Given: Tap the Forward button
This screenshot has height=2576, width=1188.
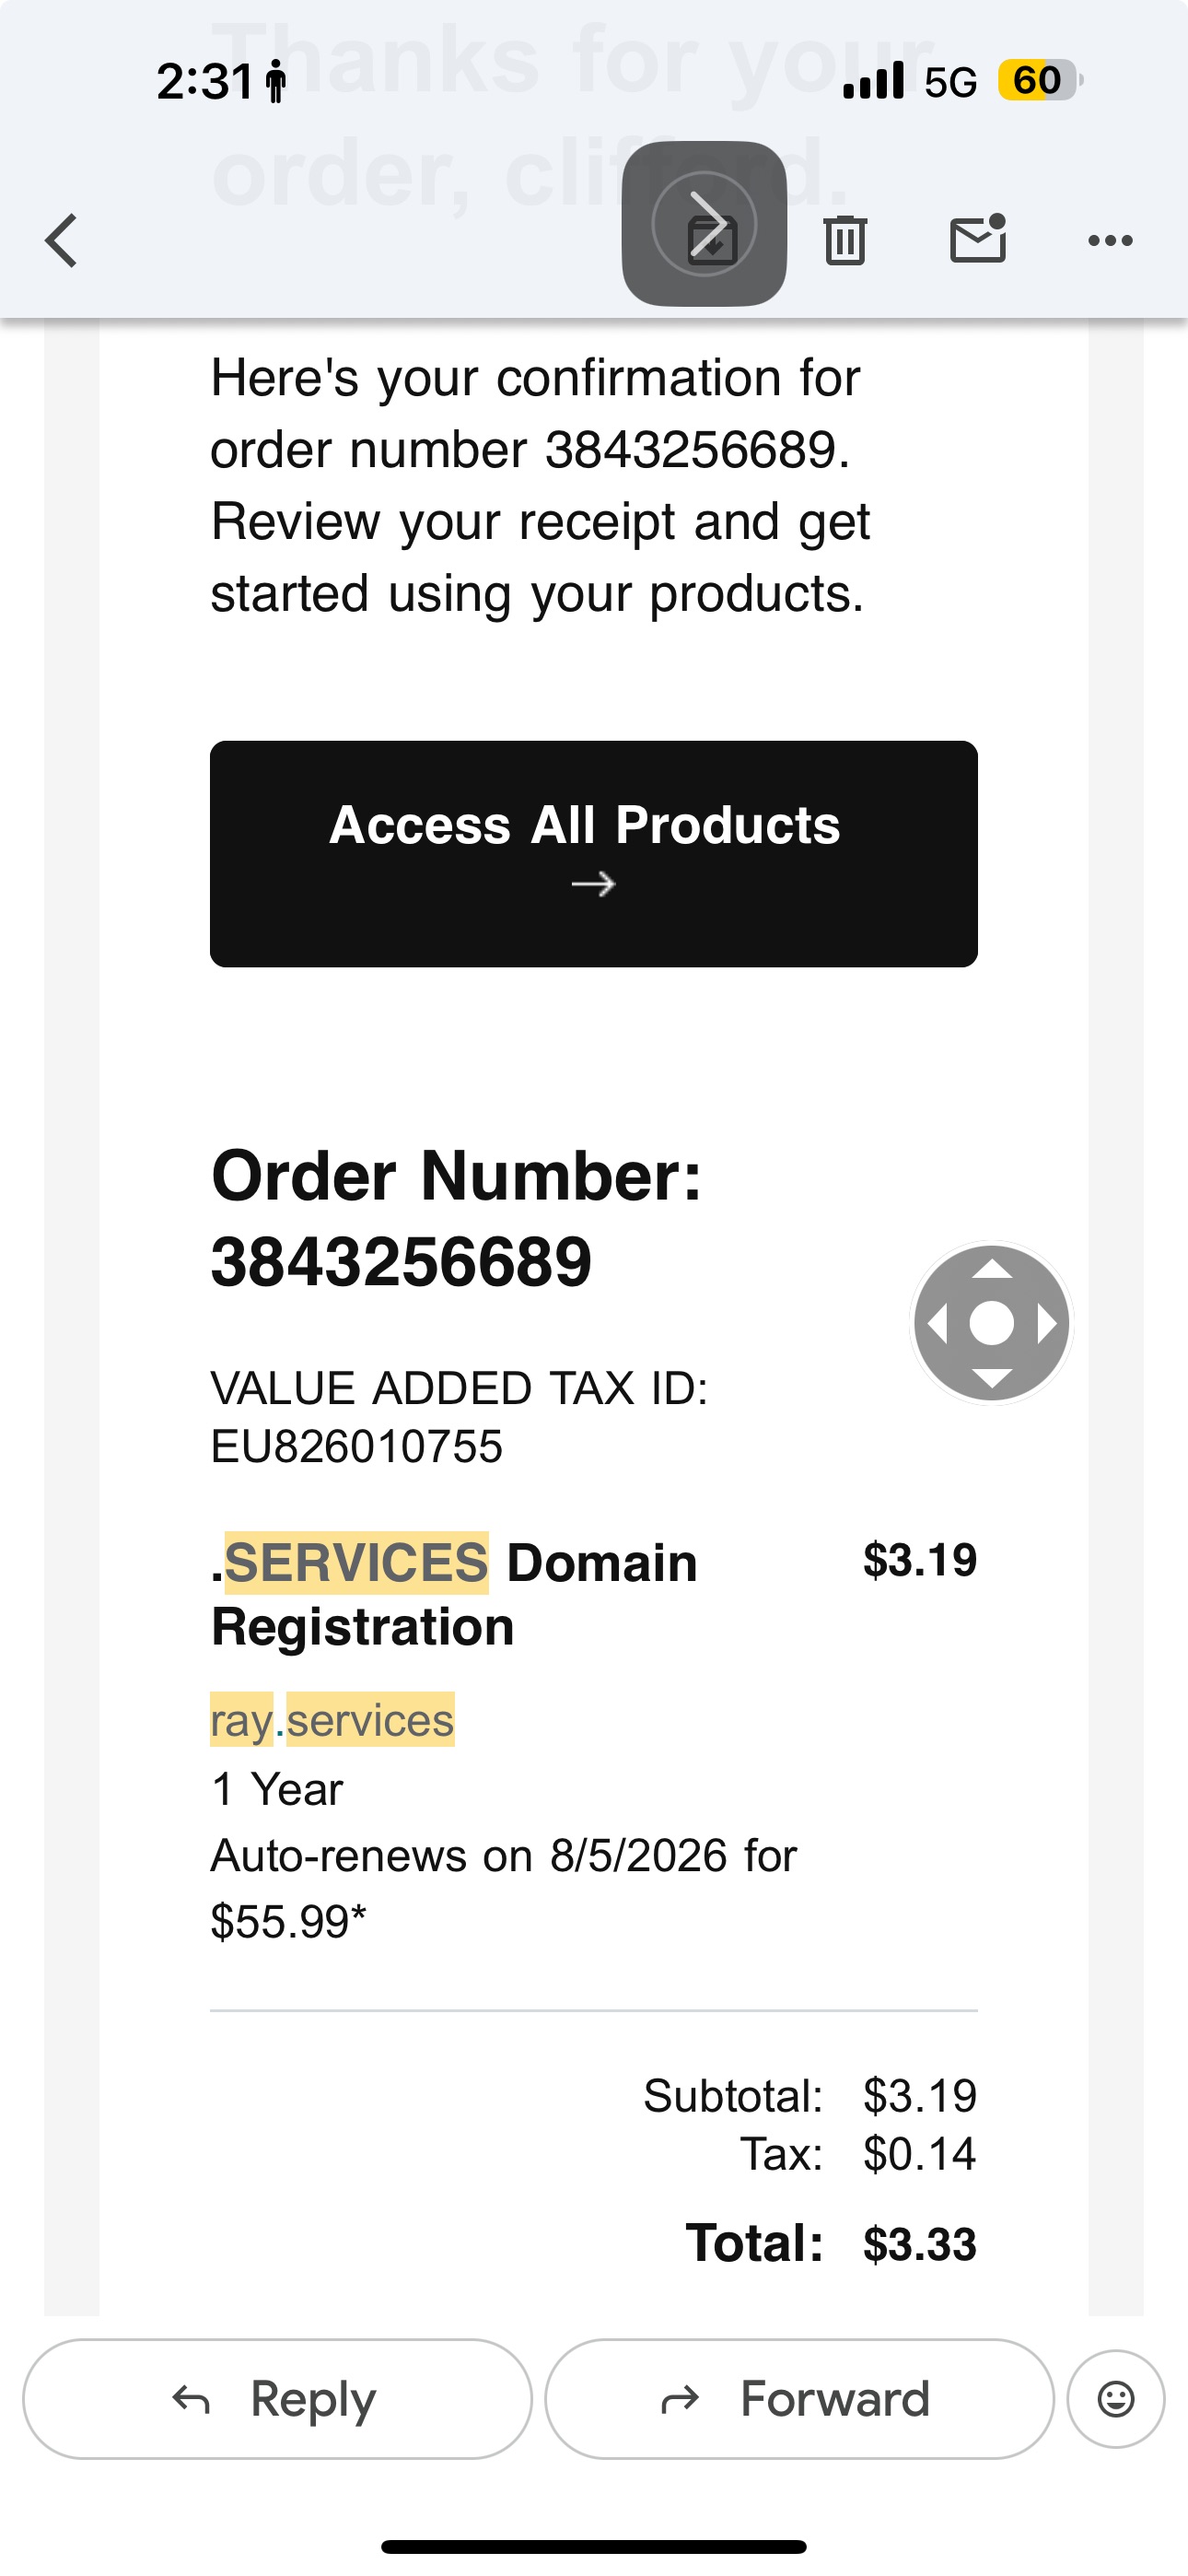Looking at the screenshot, I should tap(799, 2398).
